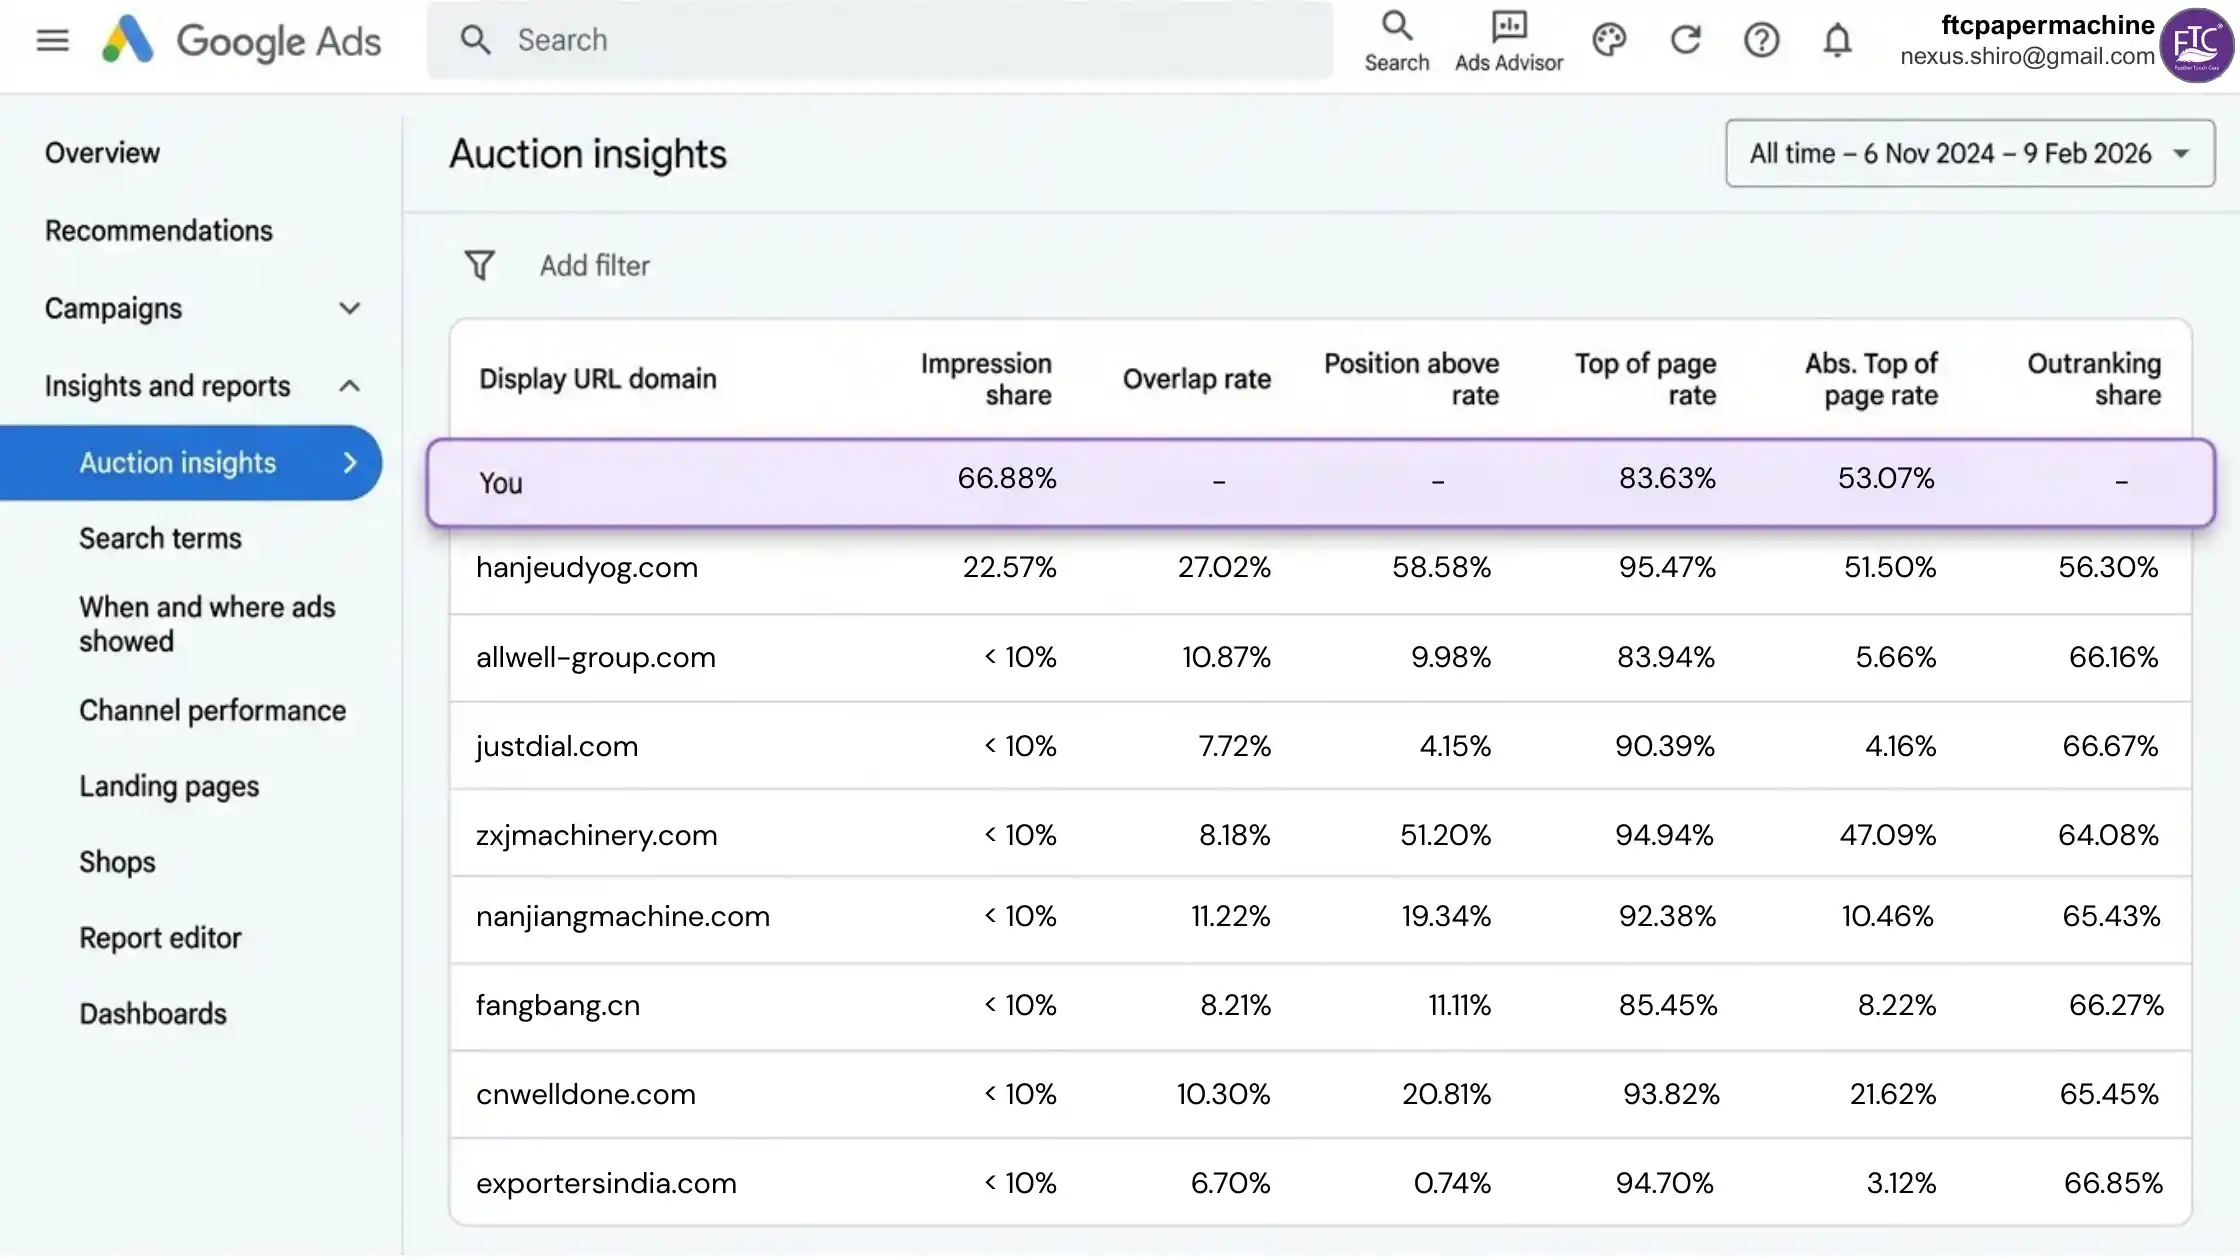Open the Ads Advisor panel
The image size is (2240, 1260).
click(x=1508, y=41)
